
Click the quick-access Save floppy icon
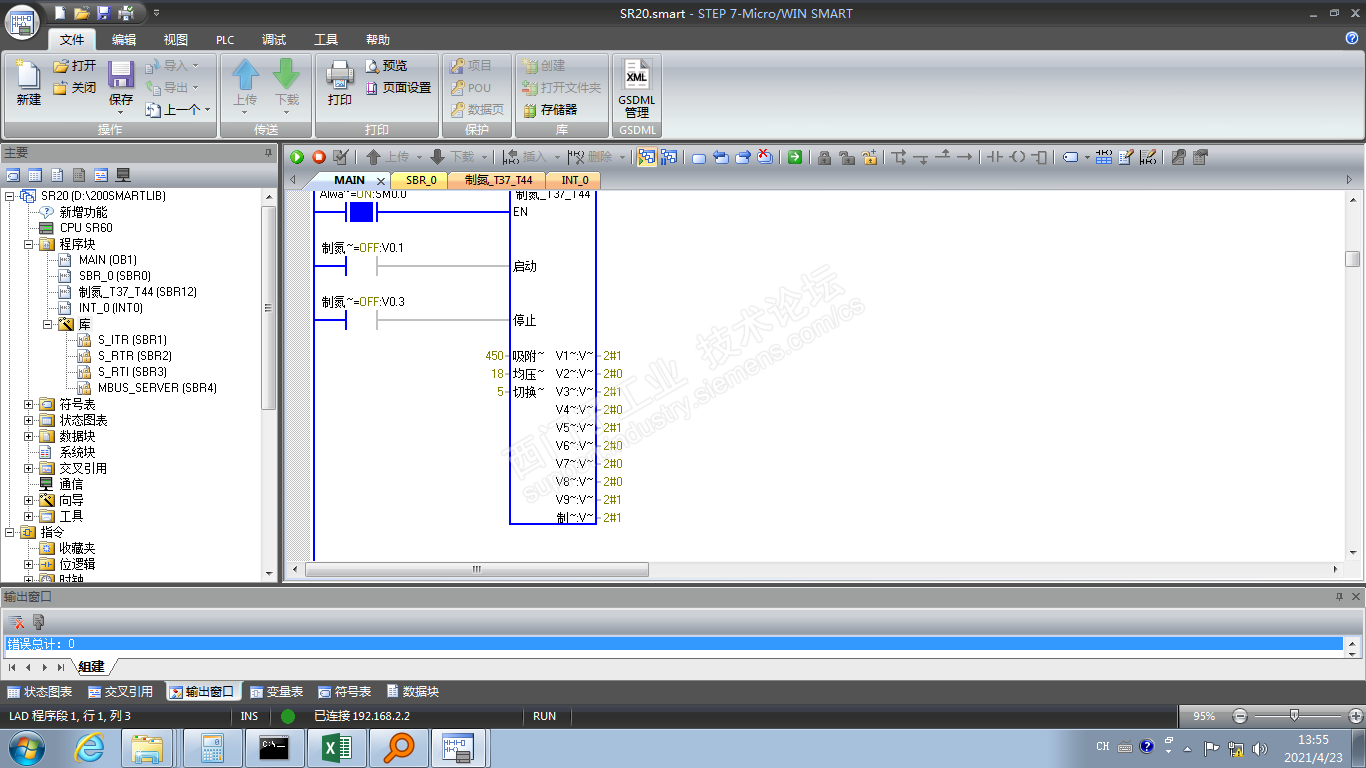tap(103, 13)
